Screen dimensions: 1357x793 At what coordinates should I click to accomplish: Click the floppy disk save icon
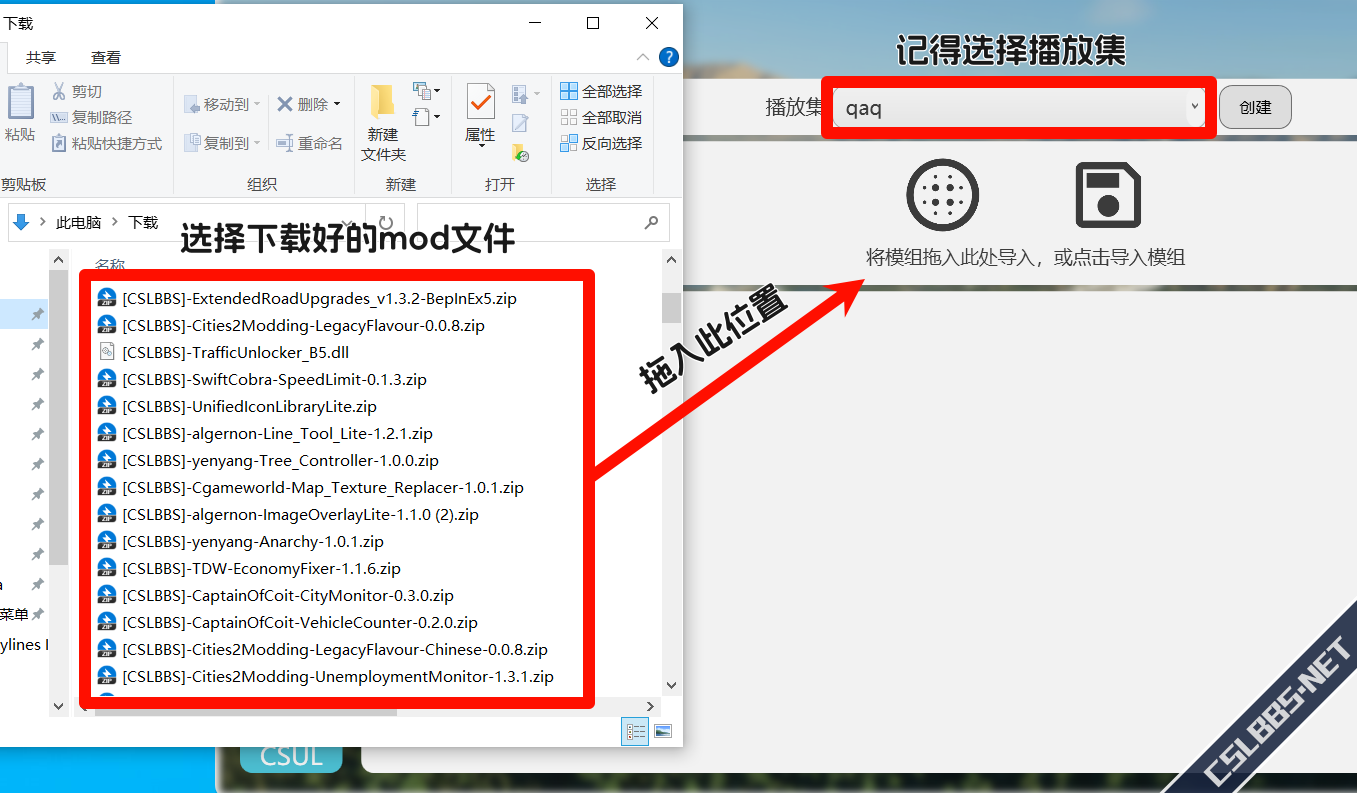pos(1108,195)
